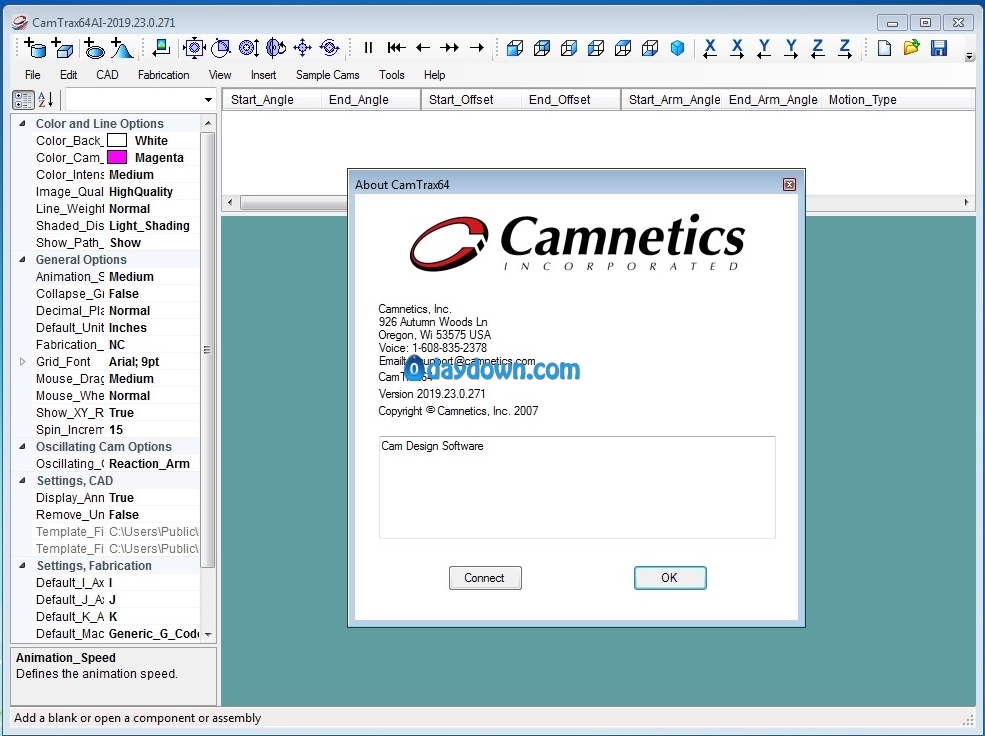Toggle categorized view of property grid
This screenshot has height=736, width=985.
coord(23,100)
